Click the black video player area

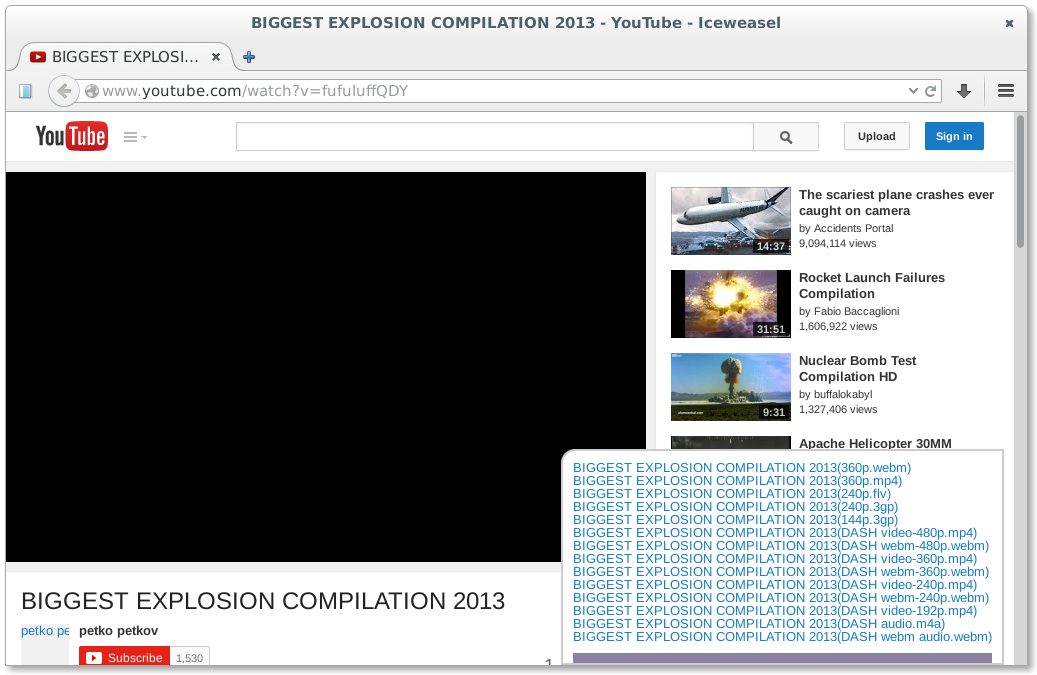(x=325, y=367)
